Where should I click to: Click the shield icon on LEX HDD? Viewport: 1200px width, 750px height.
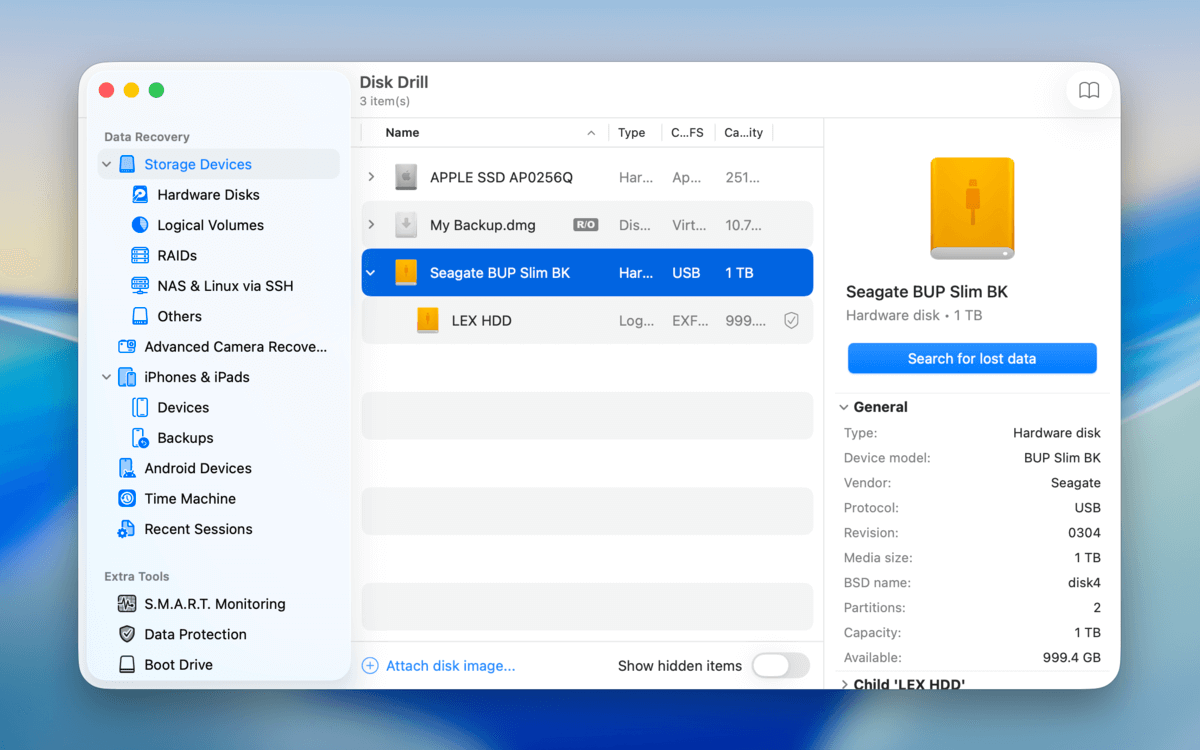pos(791,321)
